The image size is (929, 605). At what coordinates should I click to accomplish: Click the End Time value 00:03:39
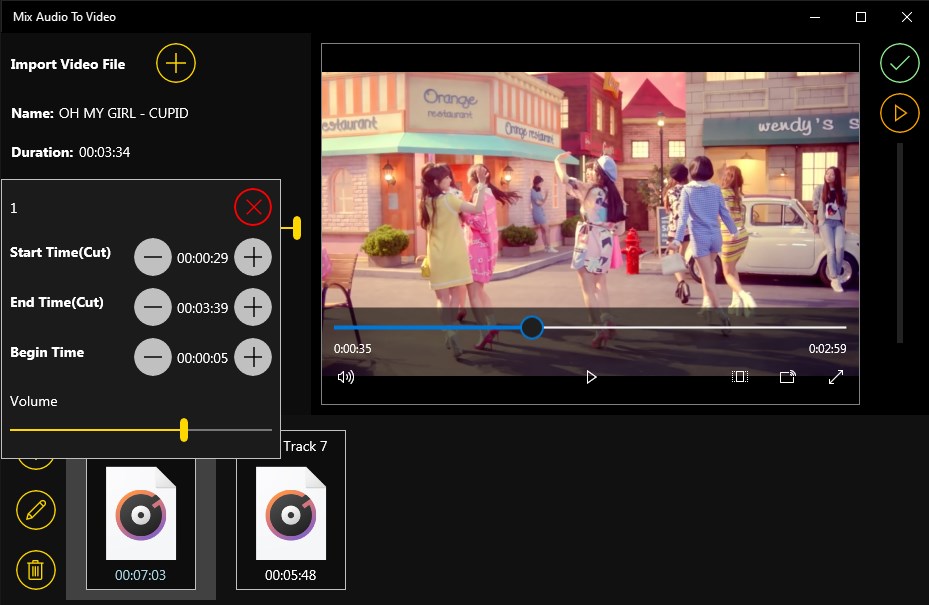[203, 308]
